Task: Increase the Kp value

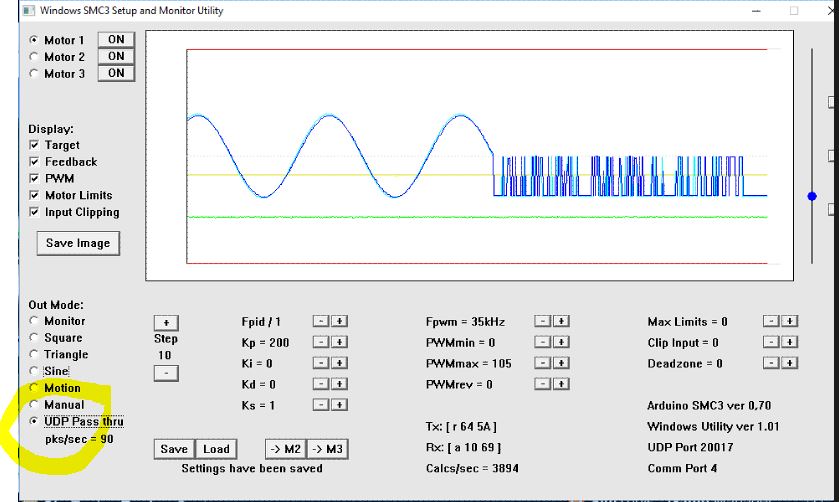Action: pyautogui.click(x=339, y=342)
